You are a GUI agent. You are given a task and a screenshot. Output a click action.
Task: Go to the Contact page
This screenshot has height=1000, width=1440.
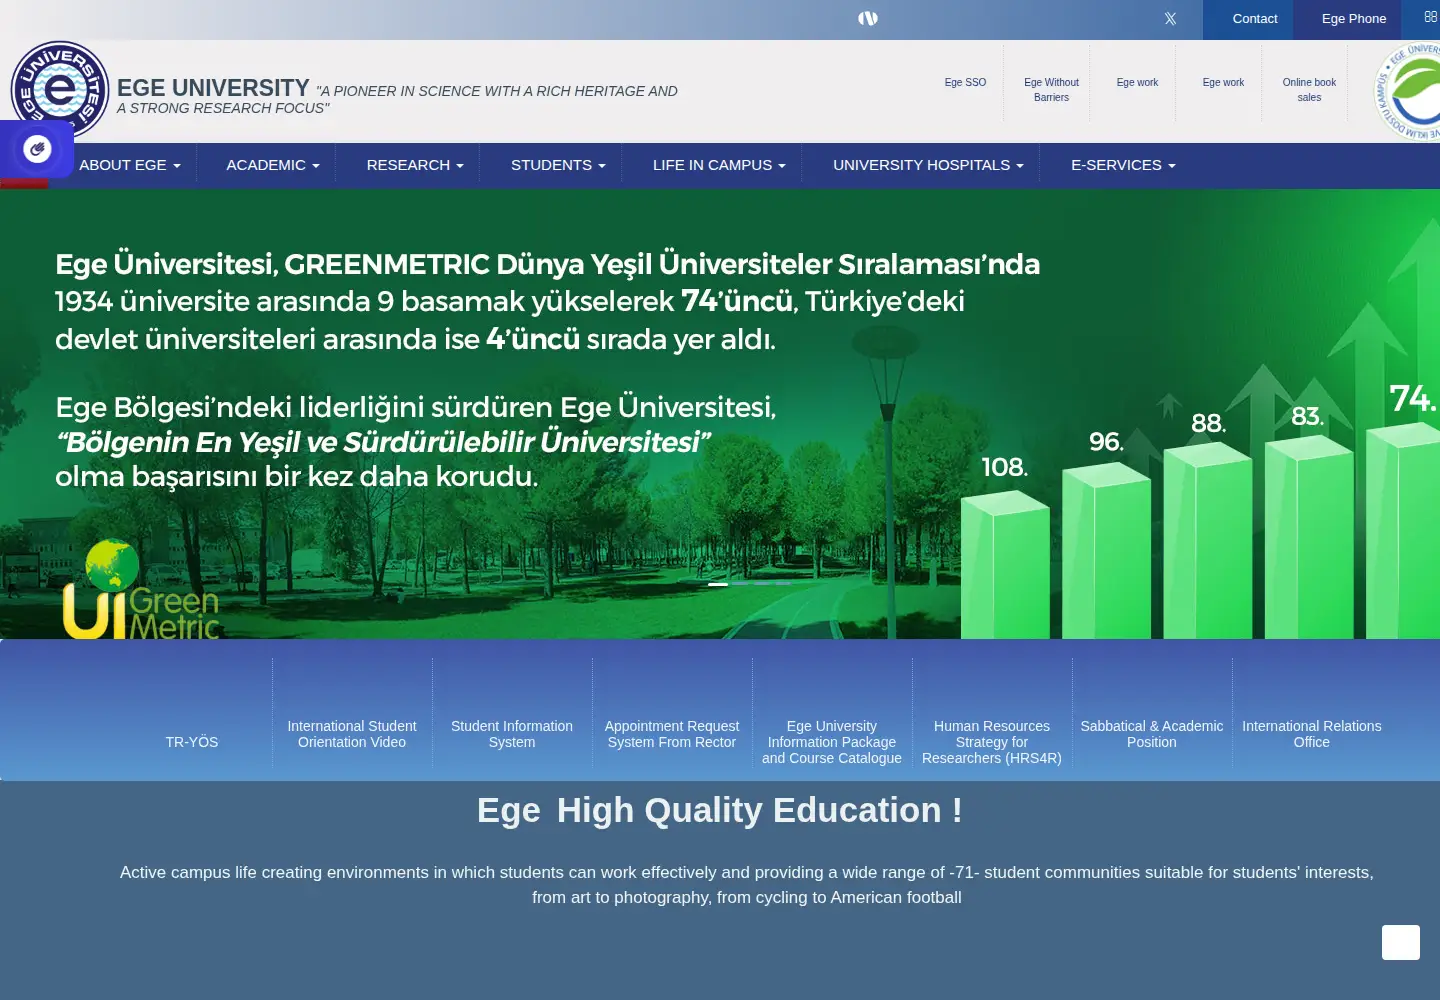[1255, 19]
